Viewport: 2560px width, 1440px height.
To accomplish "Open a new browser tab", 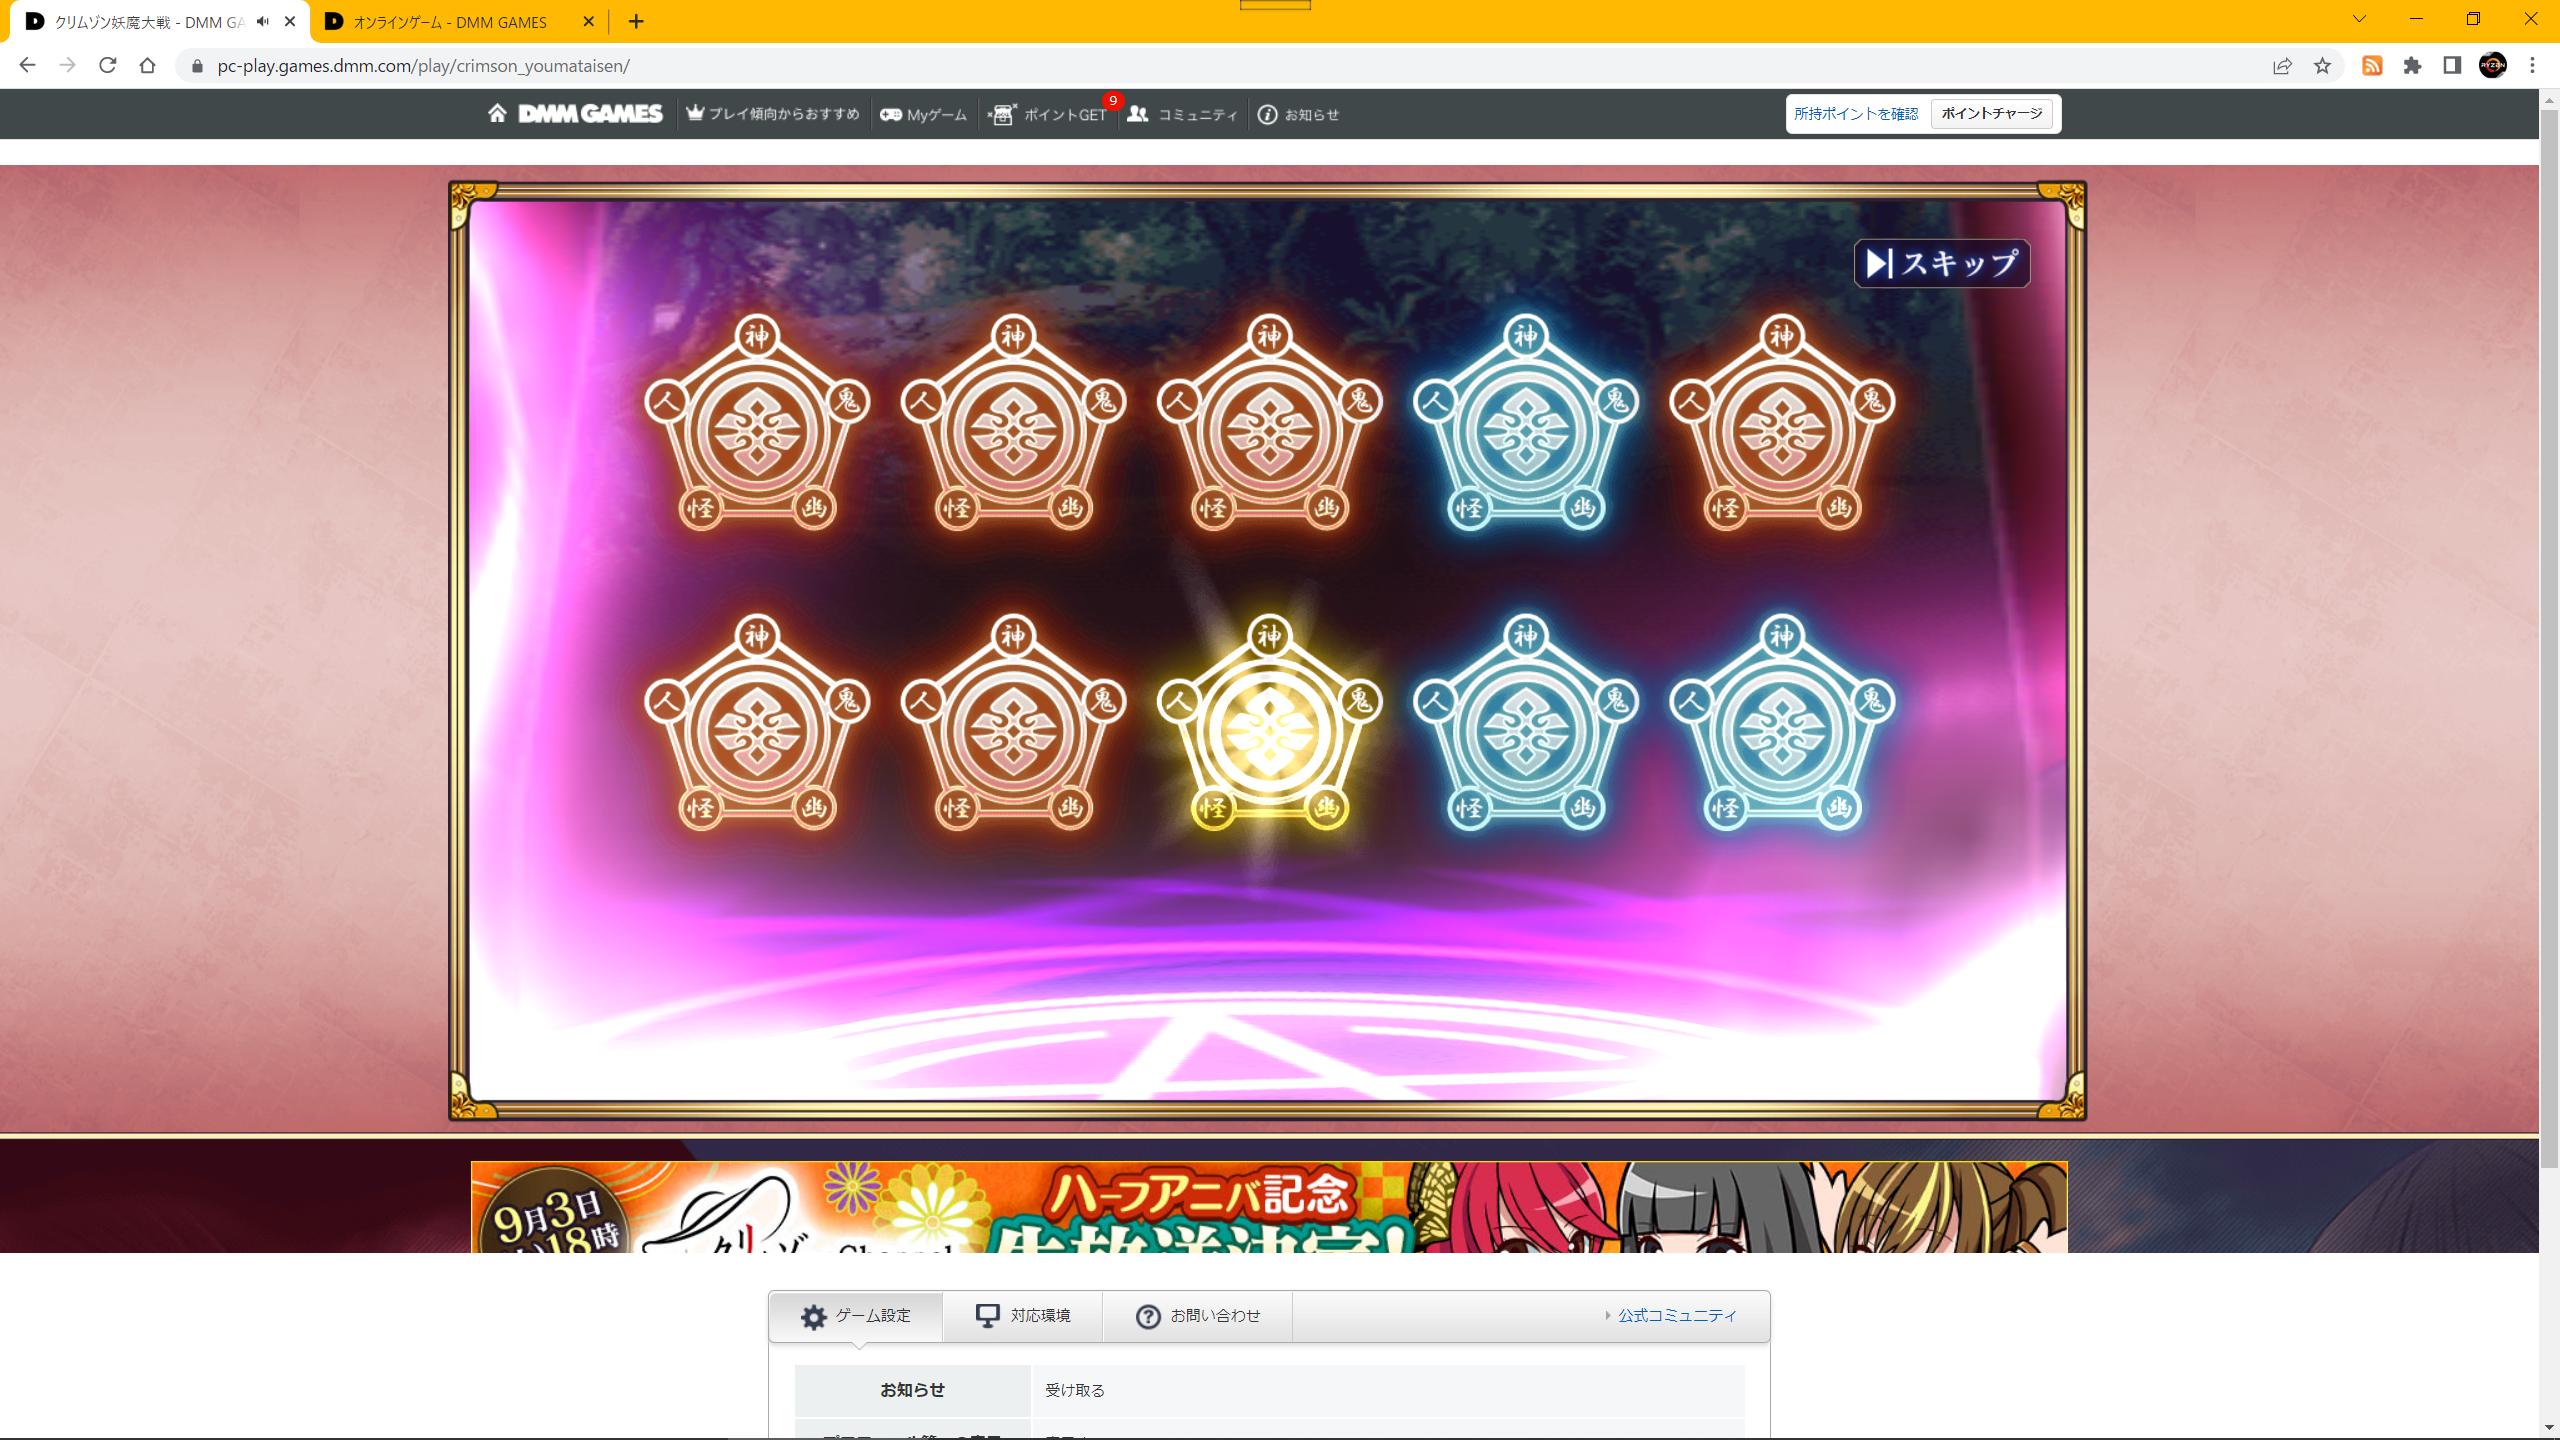I will 636,21.
